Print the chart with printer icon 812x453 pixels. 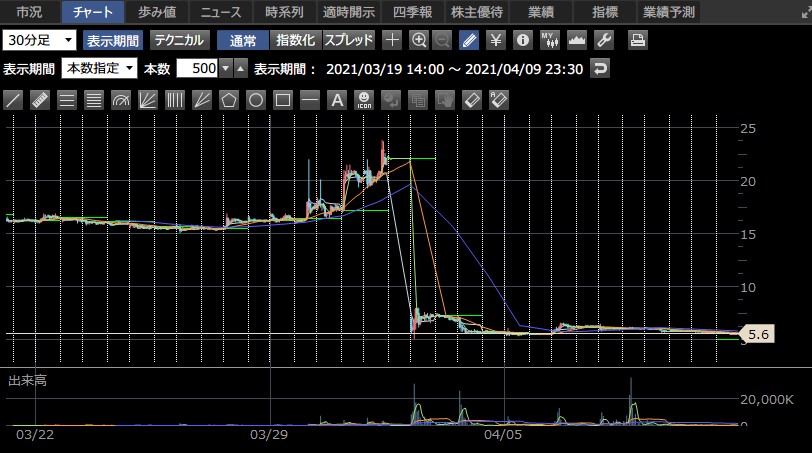coord(637,40)
